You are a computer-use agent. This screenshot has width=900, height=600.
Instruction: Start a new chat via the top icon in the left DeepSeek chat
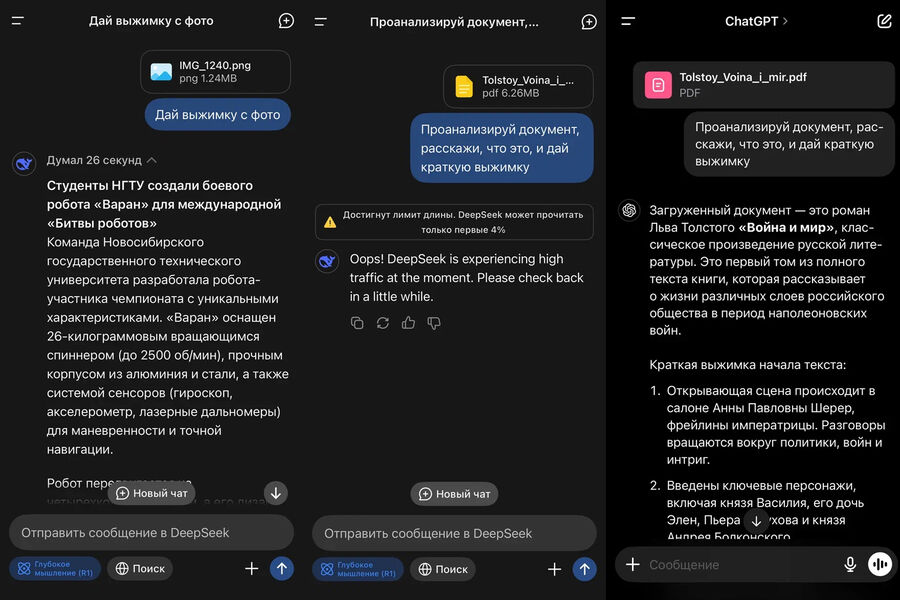(286, 21)
